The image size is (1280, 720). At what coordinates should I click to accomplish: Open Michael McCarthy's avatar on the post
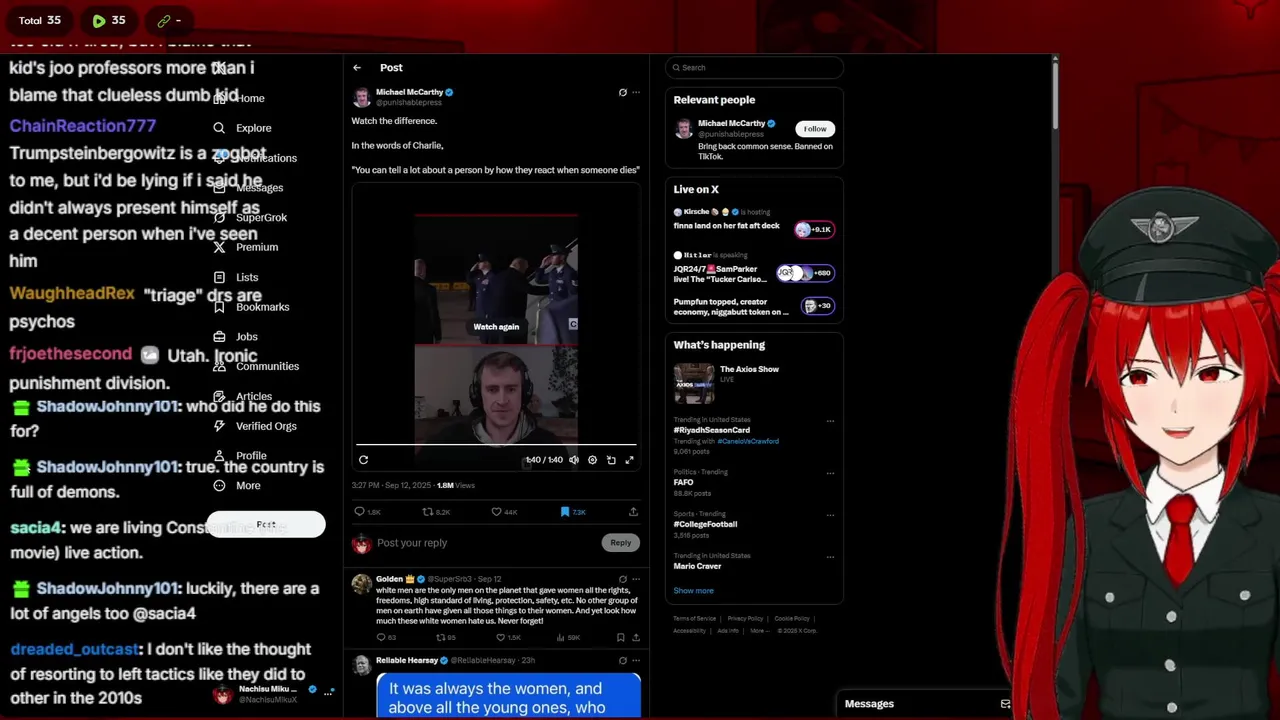point(361,97)
